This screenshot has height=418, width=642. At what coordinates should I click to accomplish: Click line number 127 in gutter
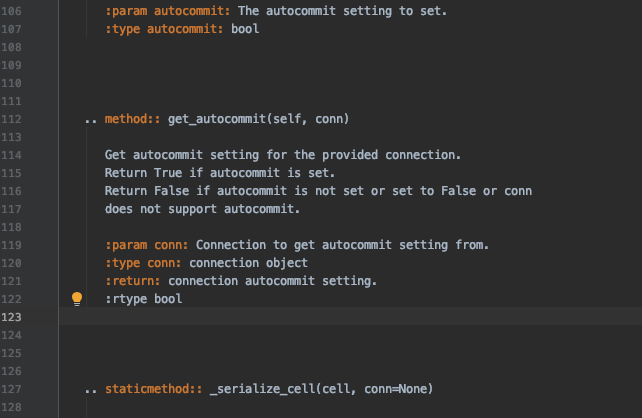click(11, 389)
